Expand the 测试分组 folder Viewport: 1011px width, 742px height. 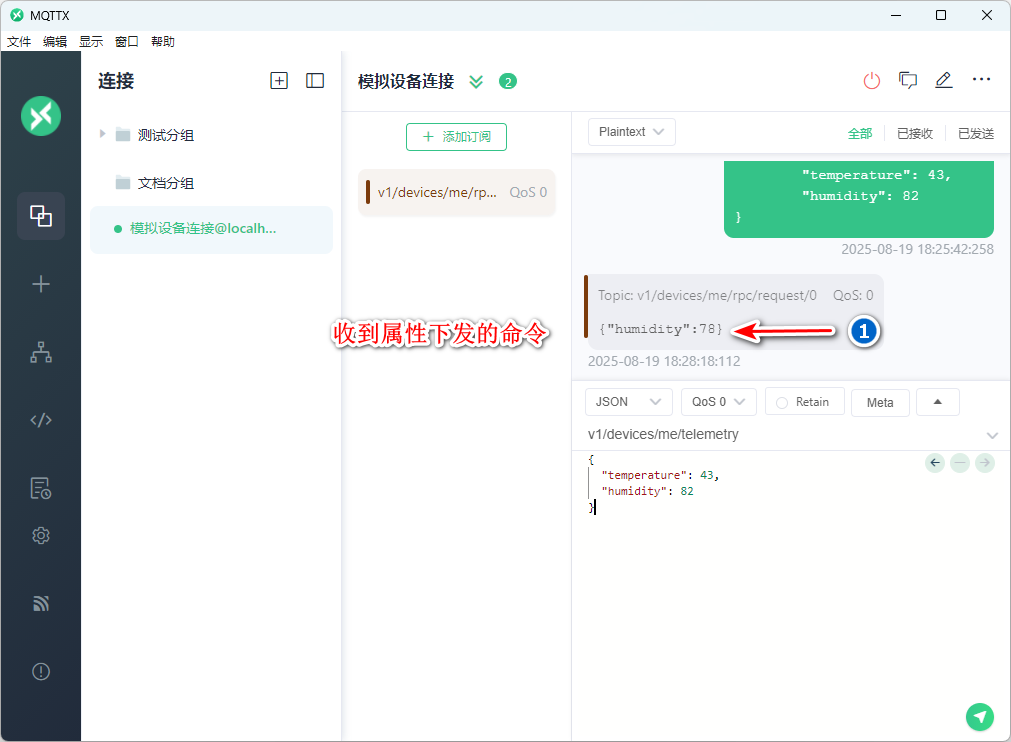coord(102,134)
